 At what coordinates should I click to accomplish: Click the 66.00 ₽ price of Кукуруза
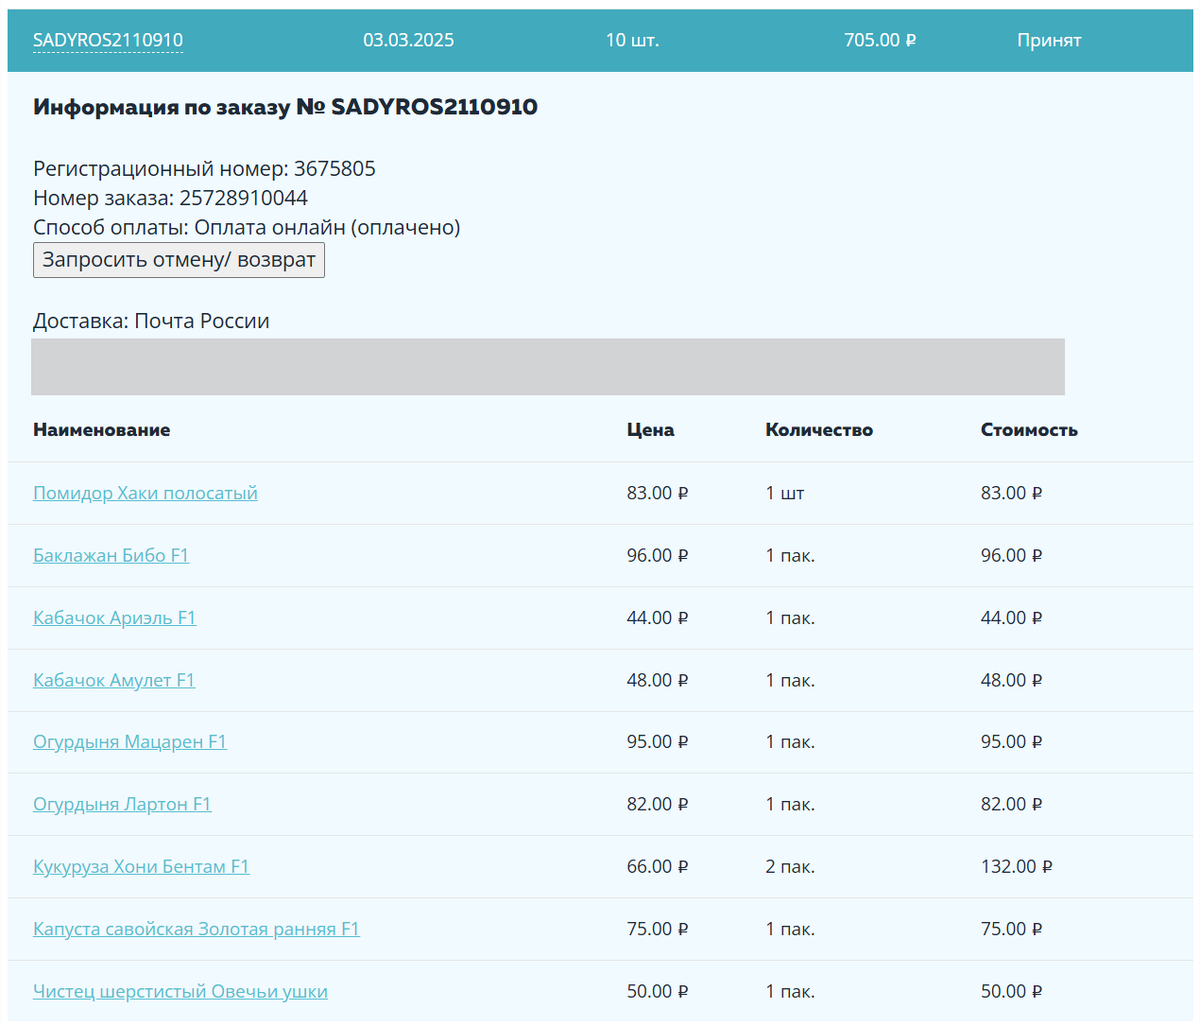(658, 867)
